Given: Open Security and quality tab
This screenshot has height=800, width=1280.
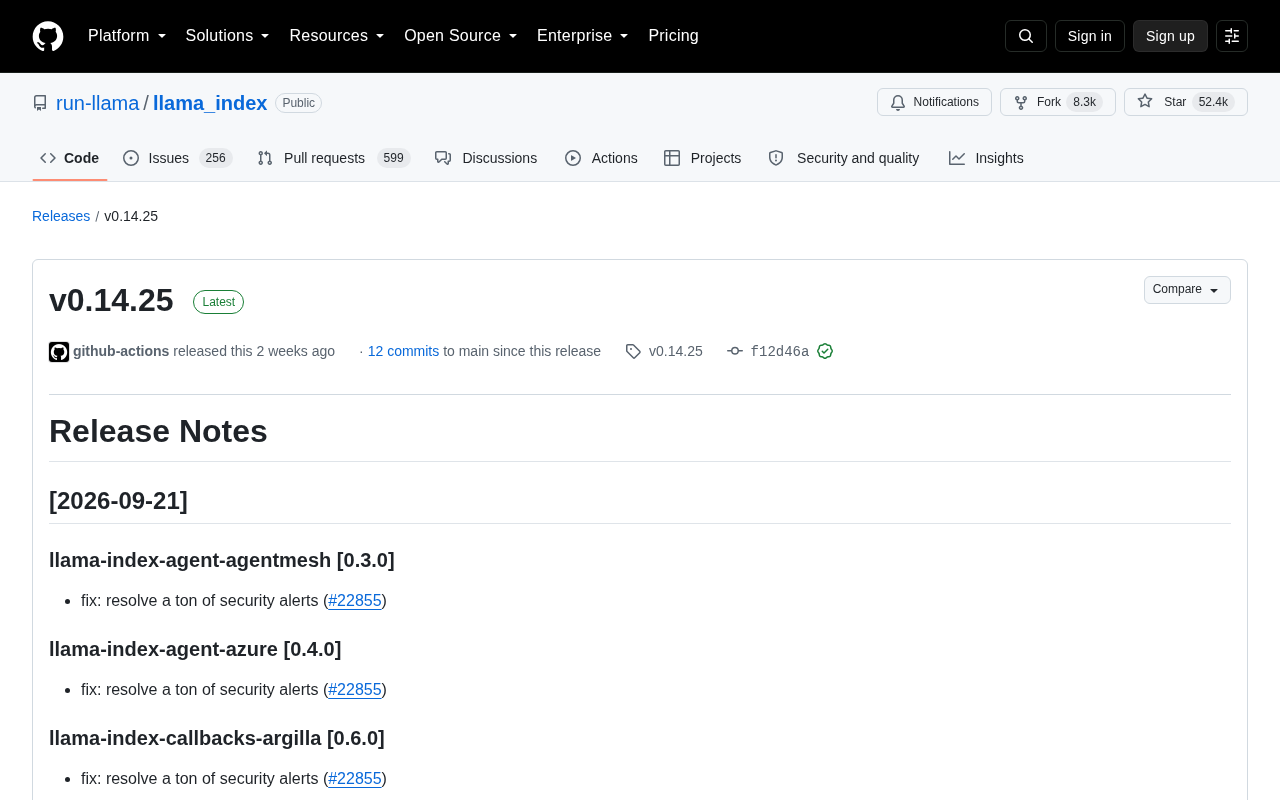Looking at the screenshot, I should click(844, 158).
